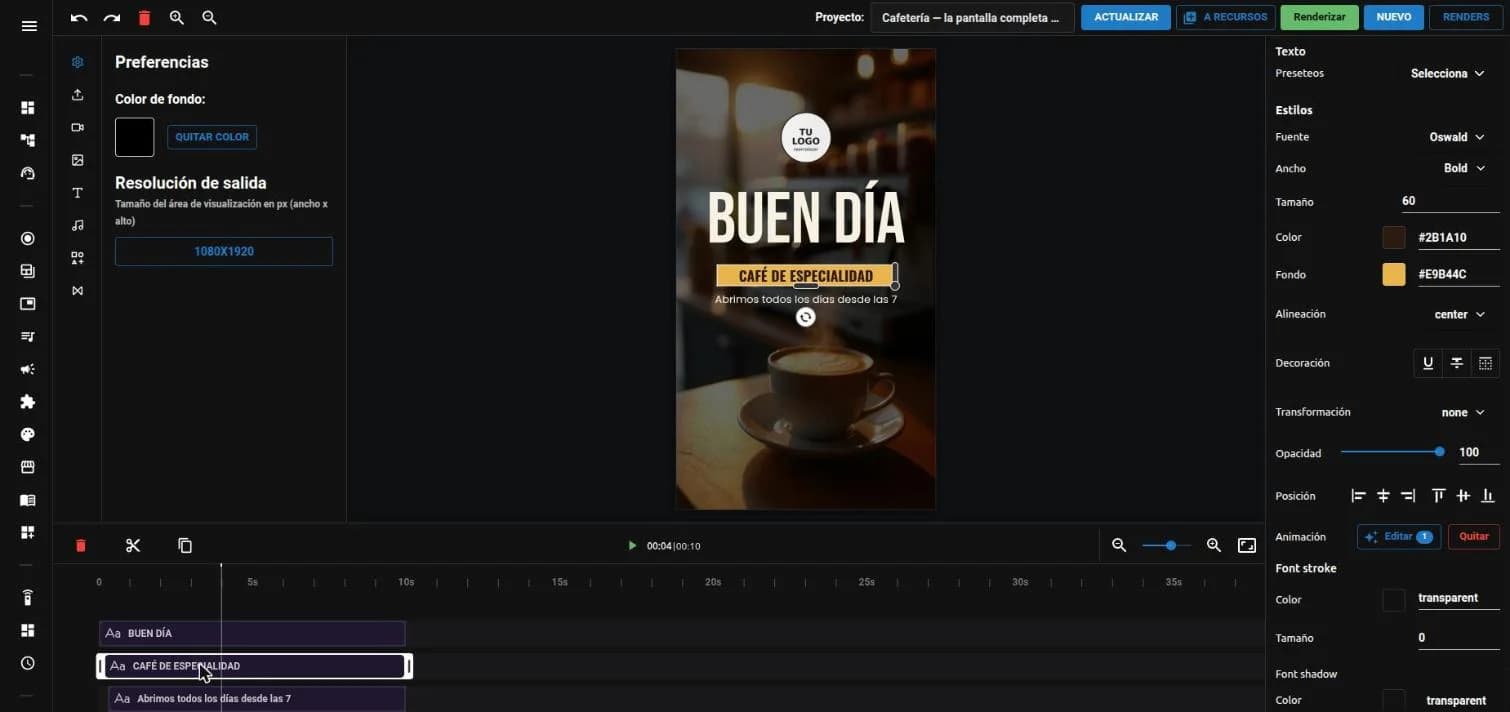Image resolution: width=1510 pixels, height=712 pixels.
Task: Click the ACTUALIZAR button
Action: [x=1126, y=18]
